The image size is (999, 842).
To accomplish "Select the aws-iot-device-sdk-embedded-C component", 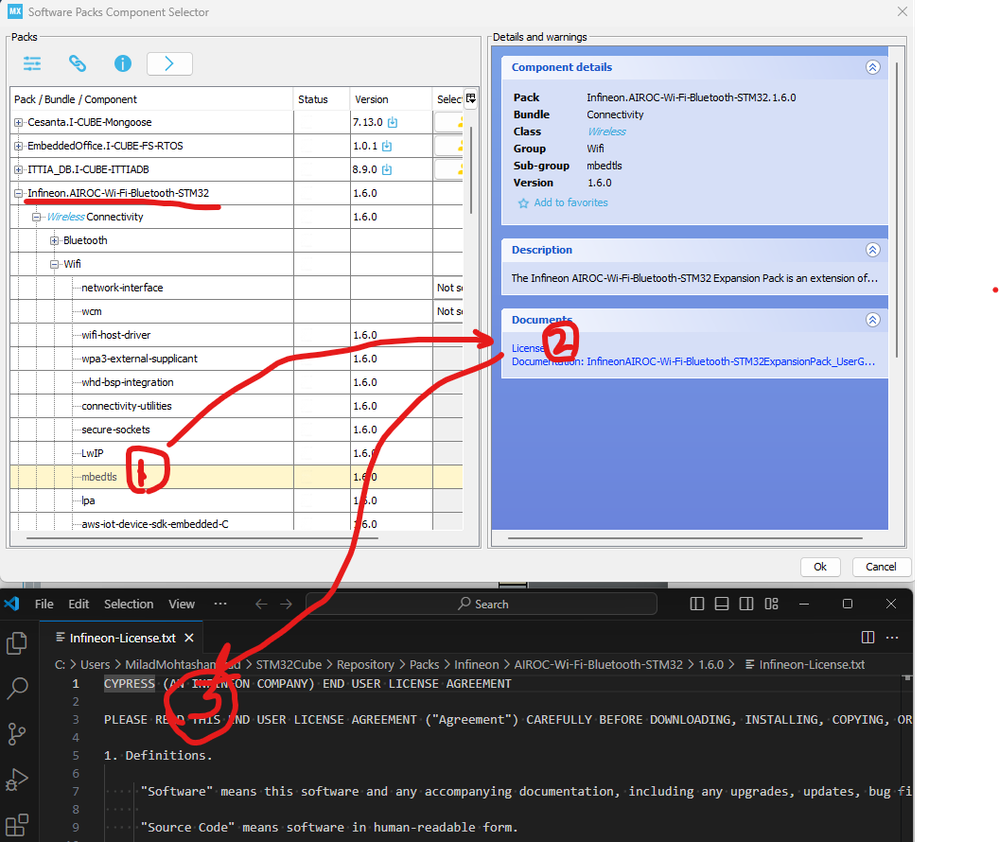I will pos(155,524).
